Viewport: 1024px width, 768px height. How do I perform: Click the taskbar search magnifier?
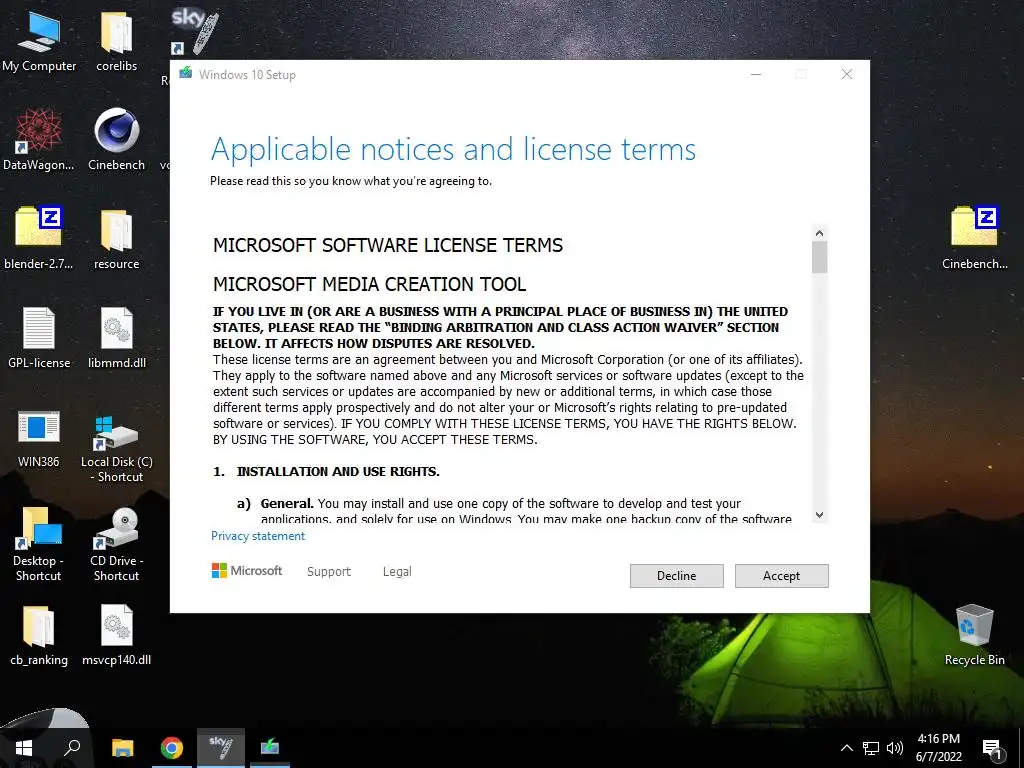point(72,748)
